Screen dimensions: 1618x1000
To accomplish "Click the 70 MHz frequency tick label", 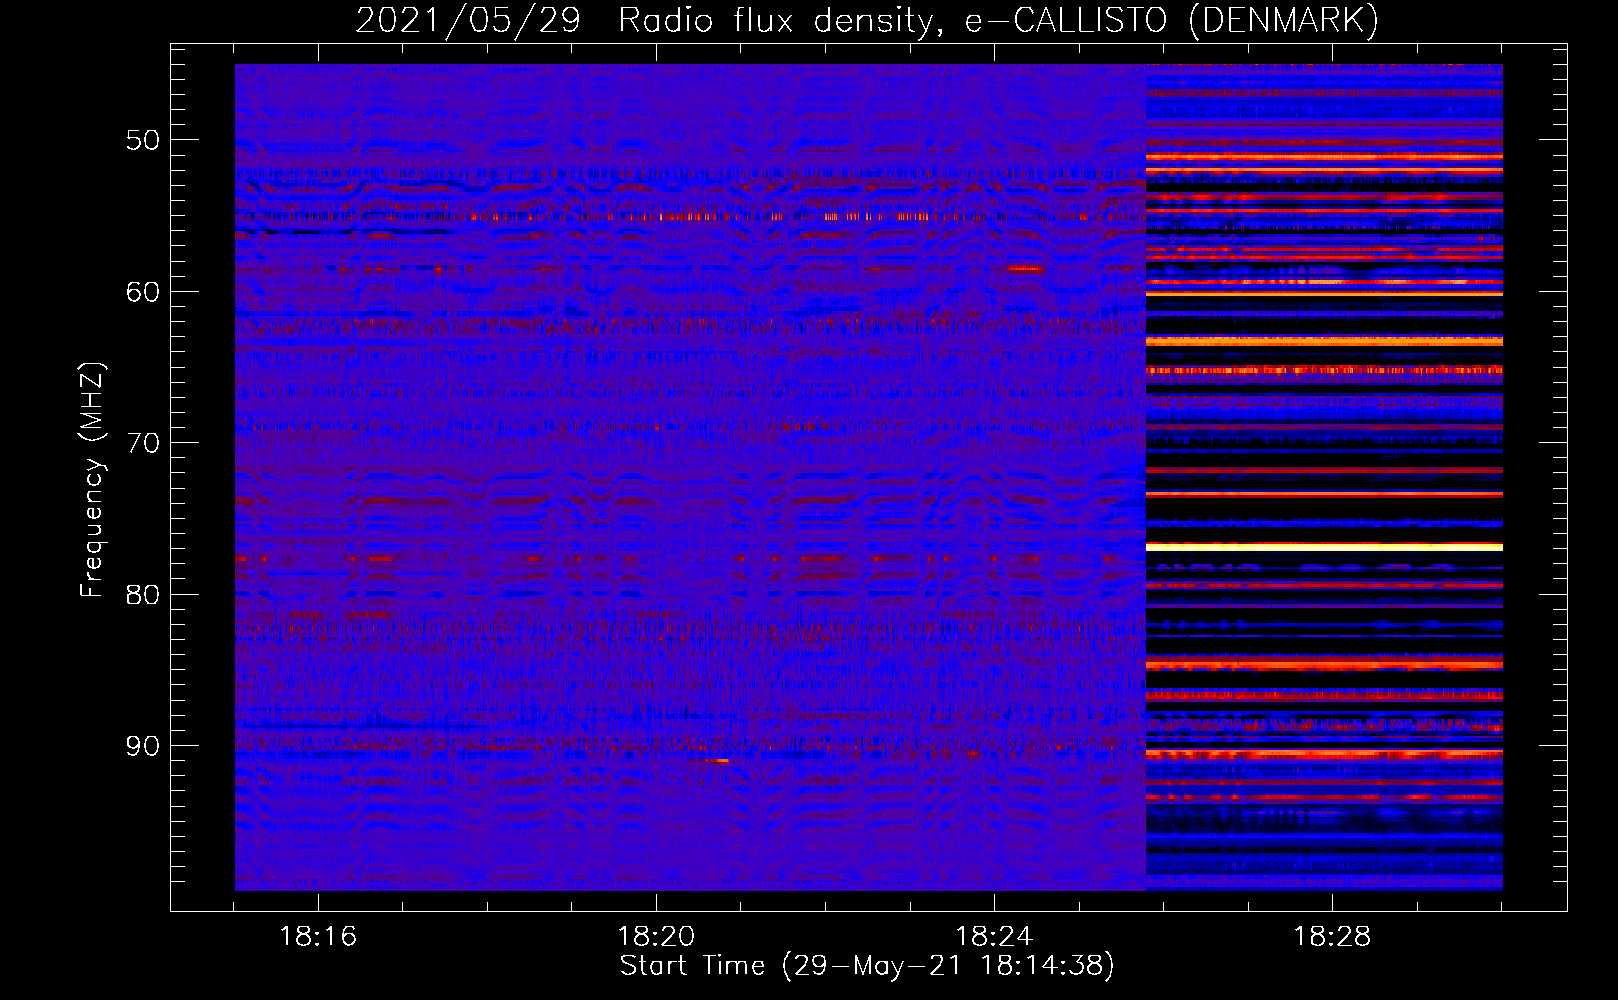I will point(143,443).
